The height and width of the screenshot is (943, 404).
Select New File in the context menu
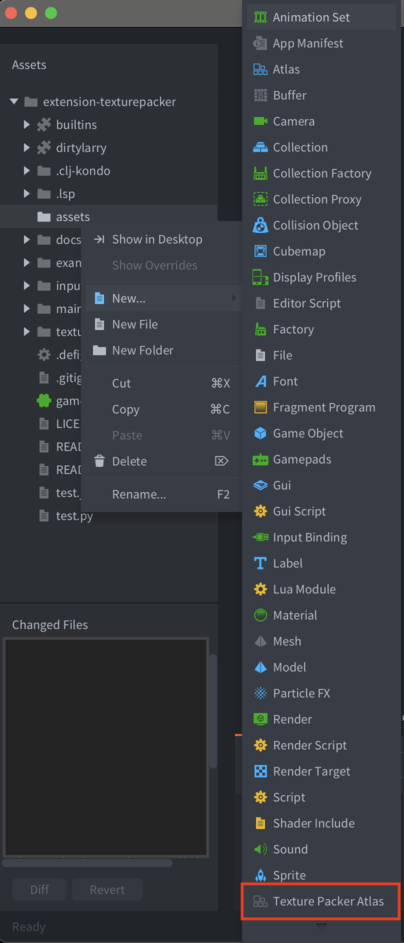(x=161, y=324)
